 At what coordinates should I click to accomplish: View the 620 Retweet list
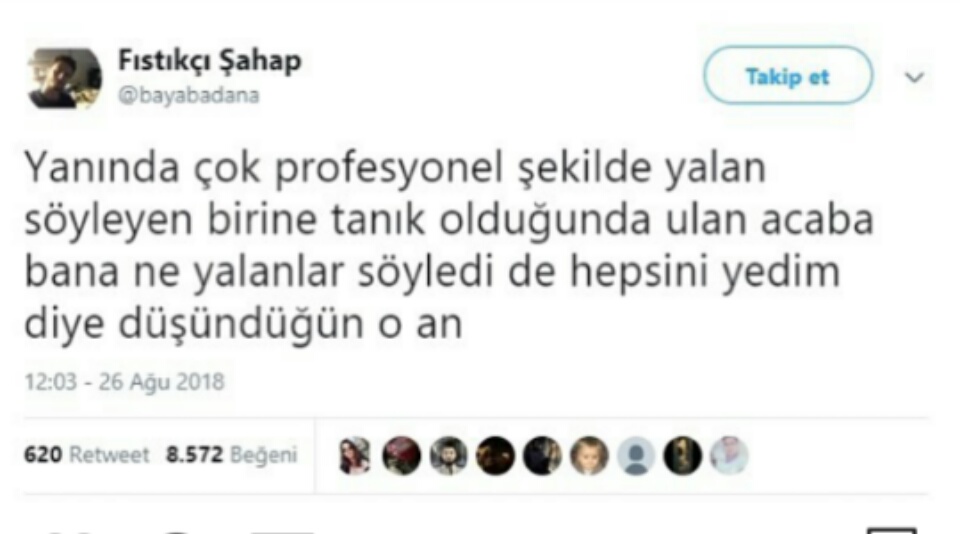tap(86, 454)
